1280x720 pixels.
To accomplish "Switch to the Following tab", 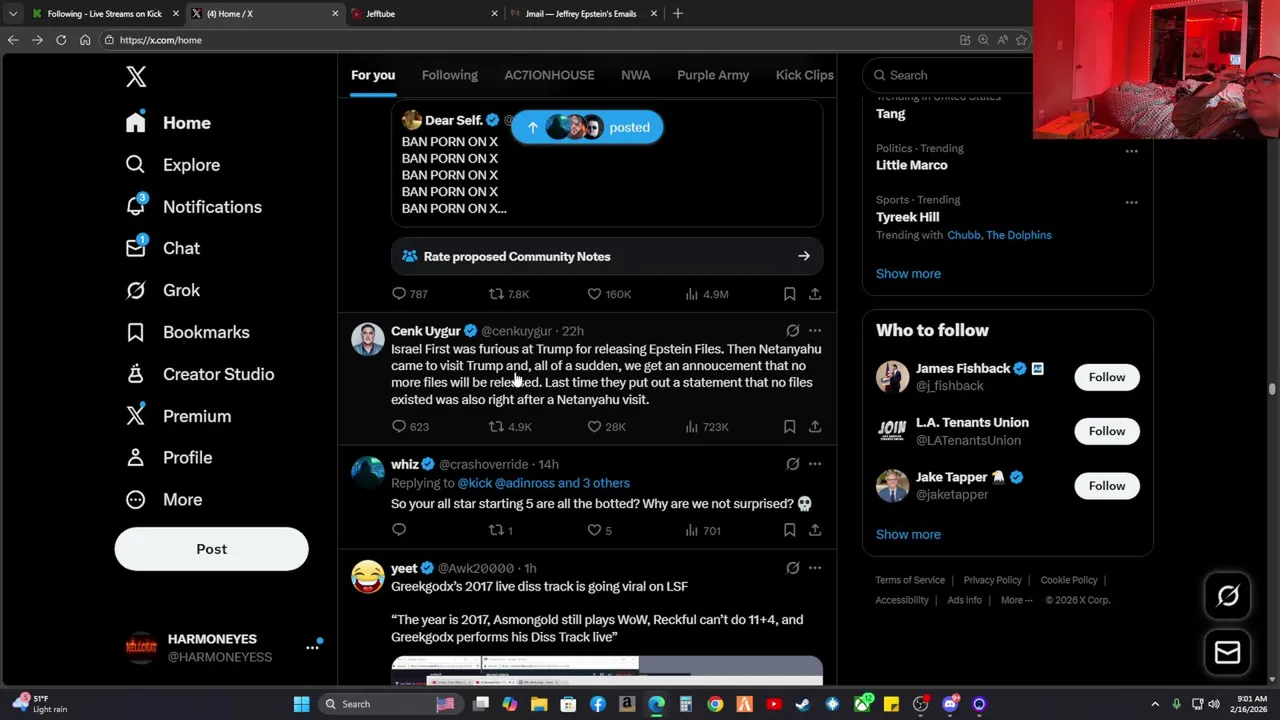I will tap(449, 75).
